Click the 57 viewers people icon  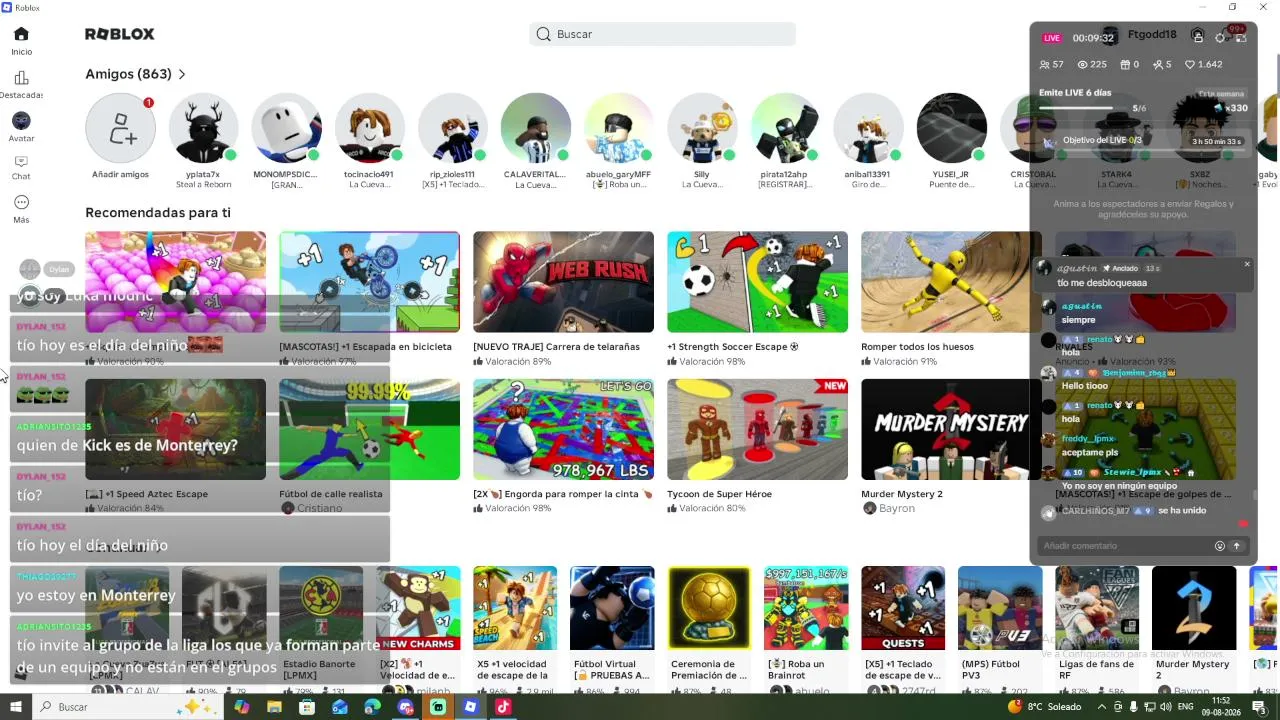(x=1045, y=65)
